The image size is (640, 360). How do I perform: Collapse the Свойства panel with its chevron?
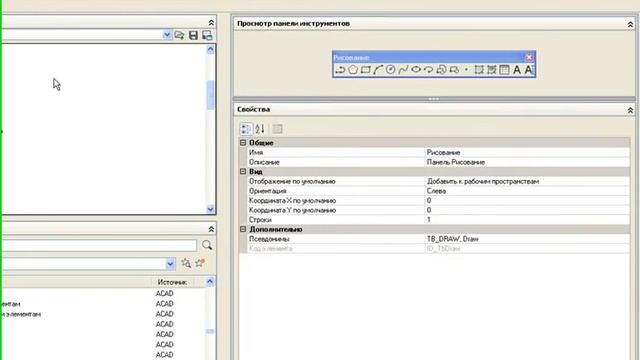[x=630, y=110]
